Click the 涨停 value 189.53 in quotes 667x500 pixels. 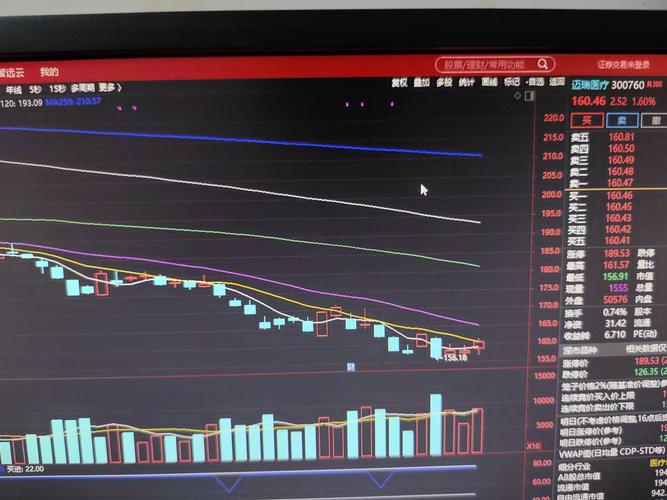[x=617, y=254]
